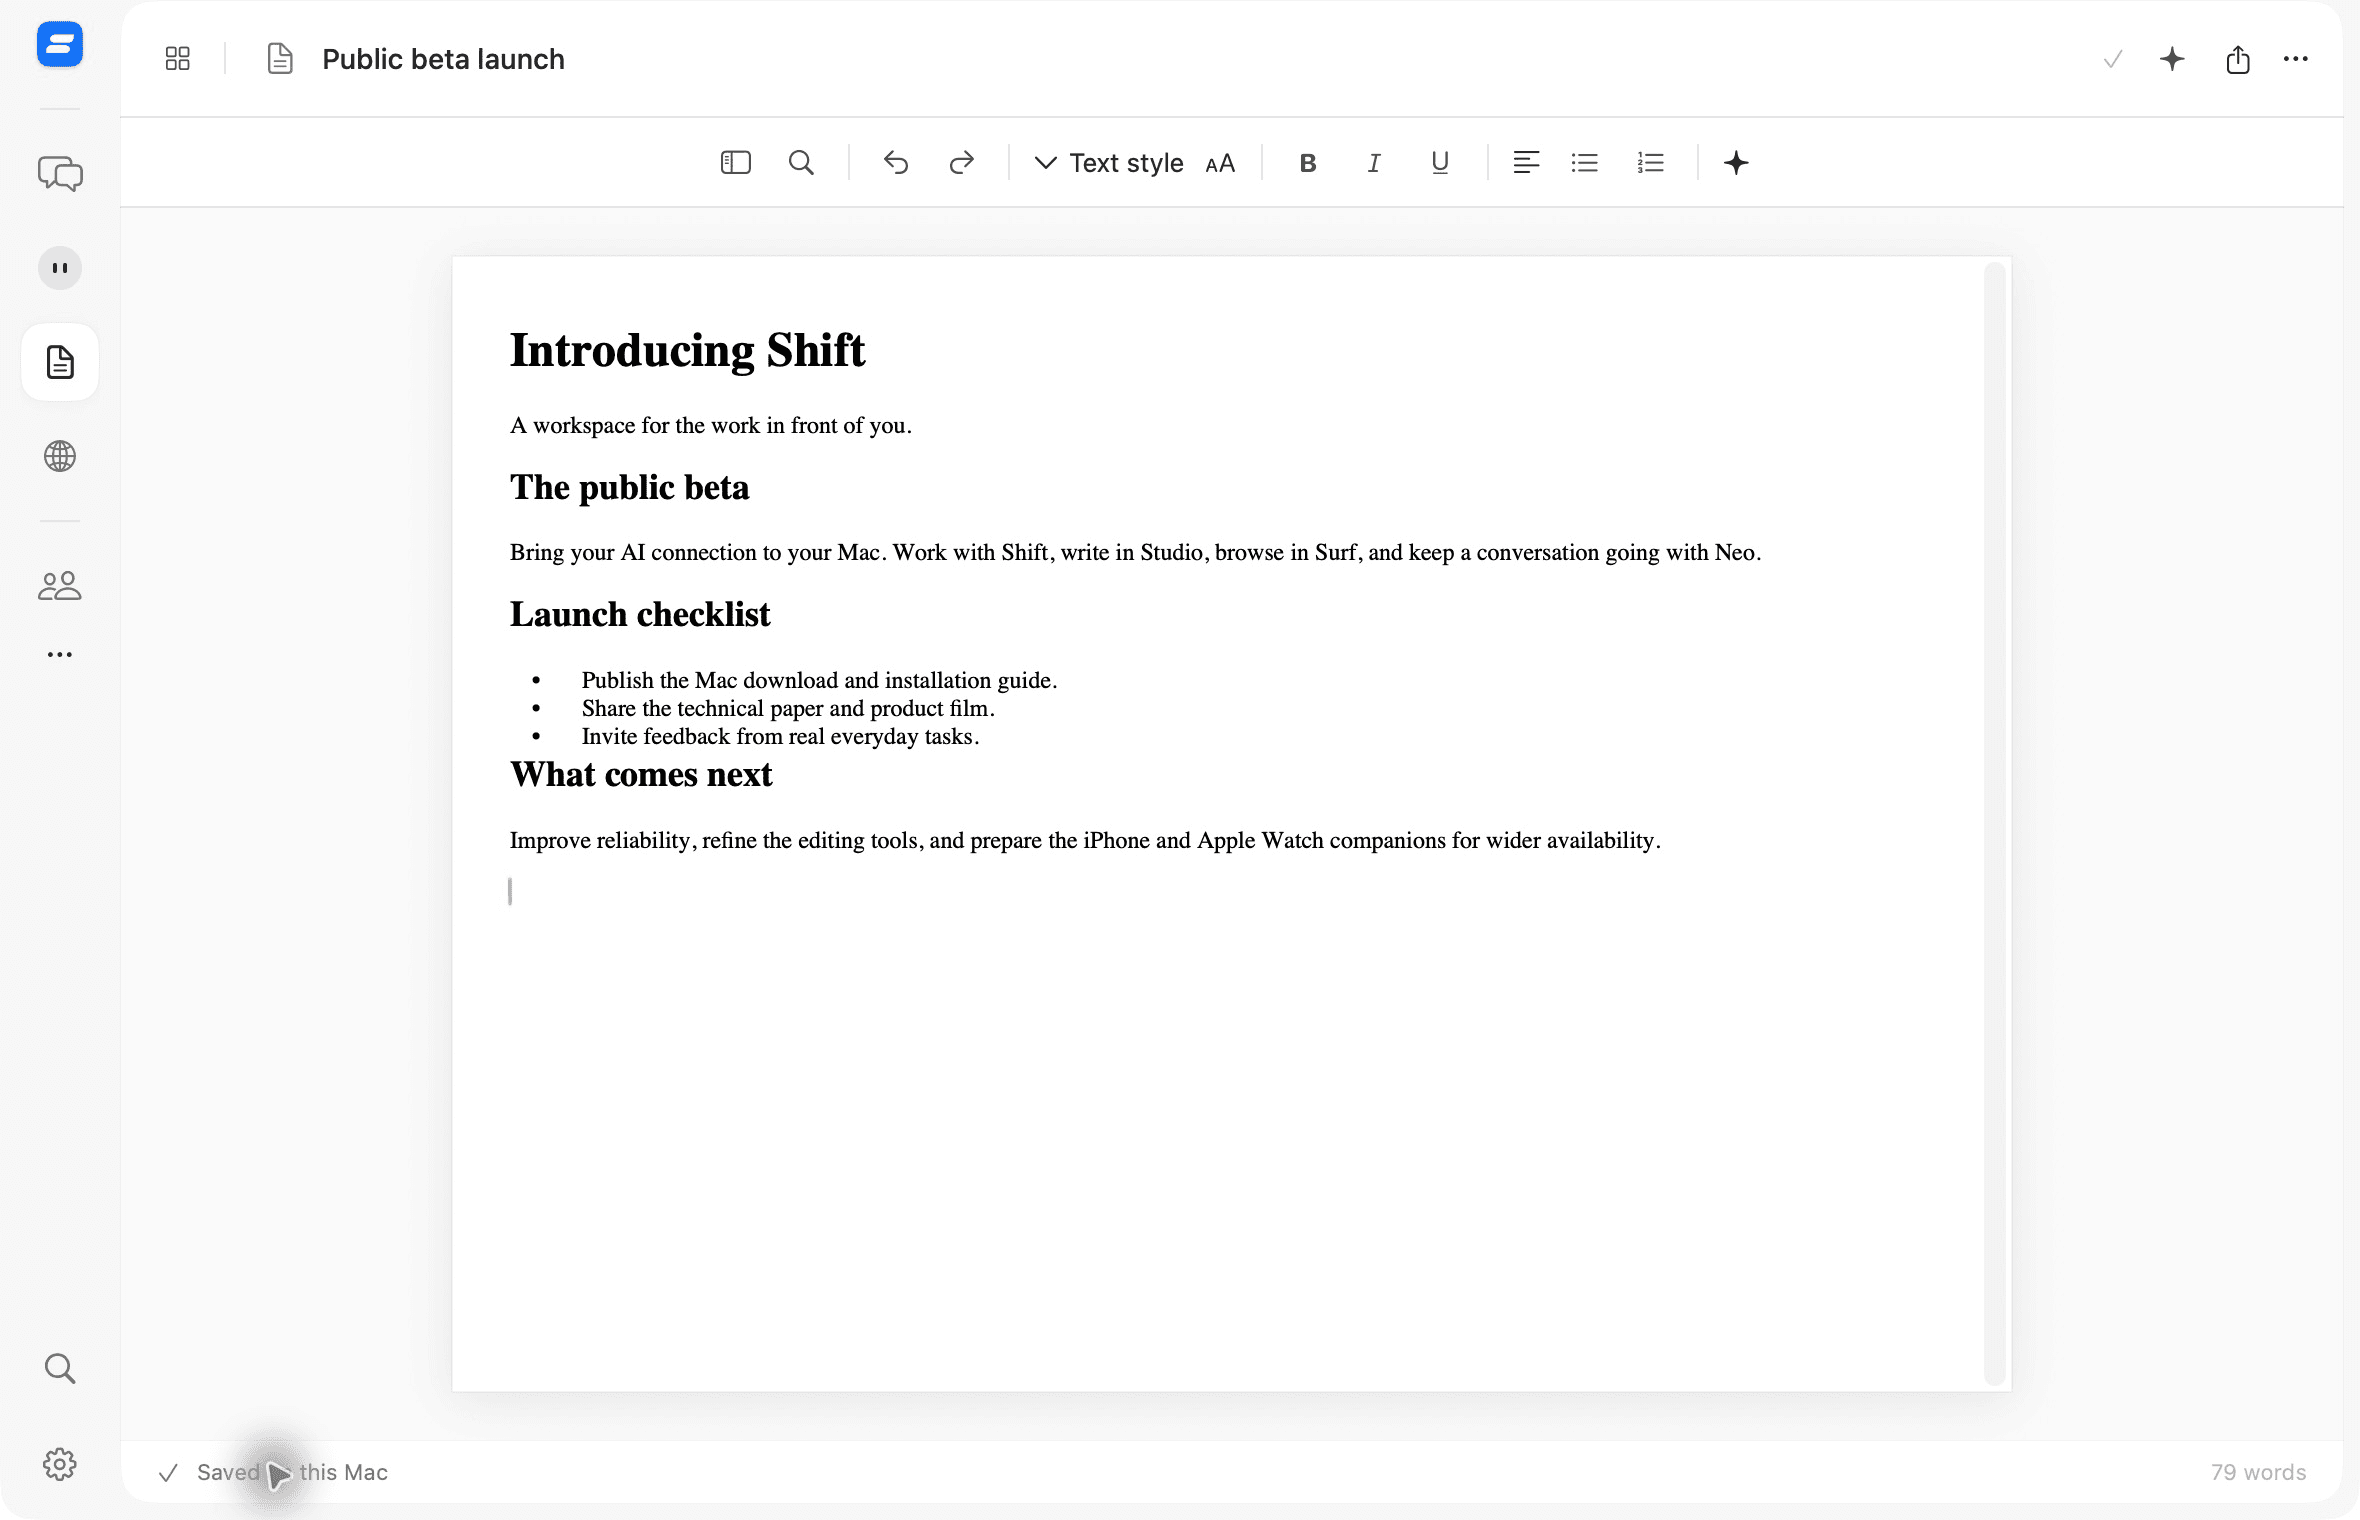The image size is (2360, 1520).
Task: Click the checkmark icon in header
Action: click(x=2113, y=59)
